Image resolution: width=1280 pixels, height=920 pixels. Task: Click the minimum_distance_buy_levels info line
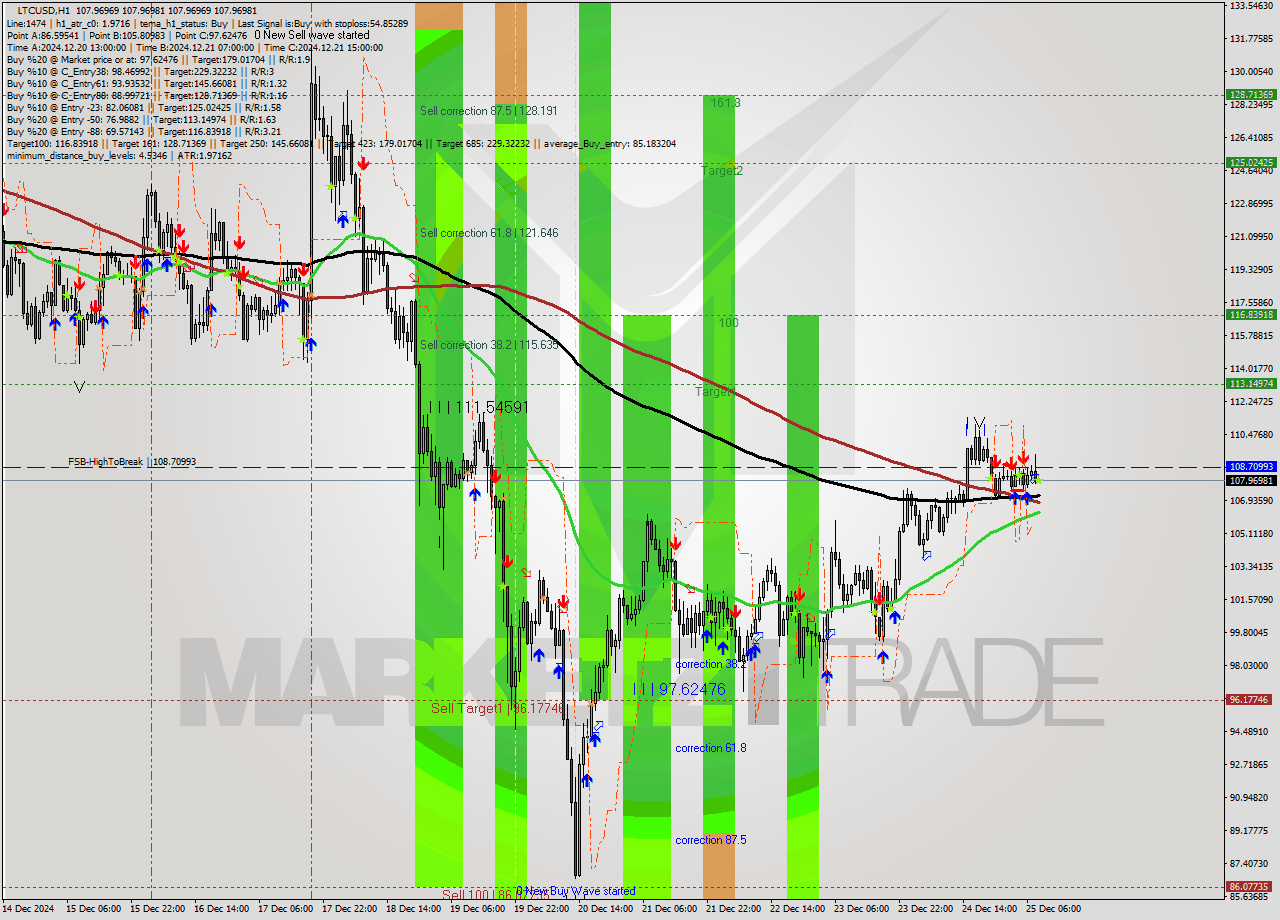tap(120, 155)
